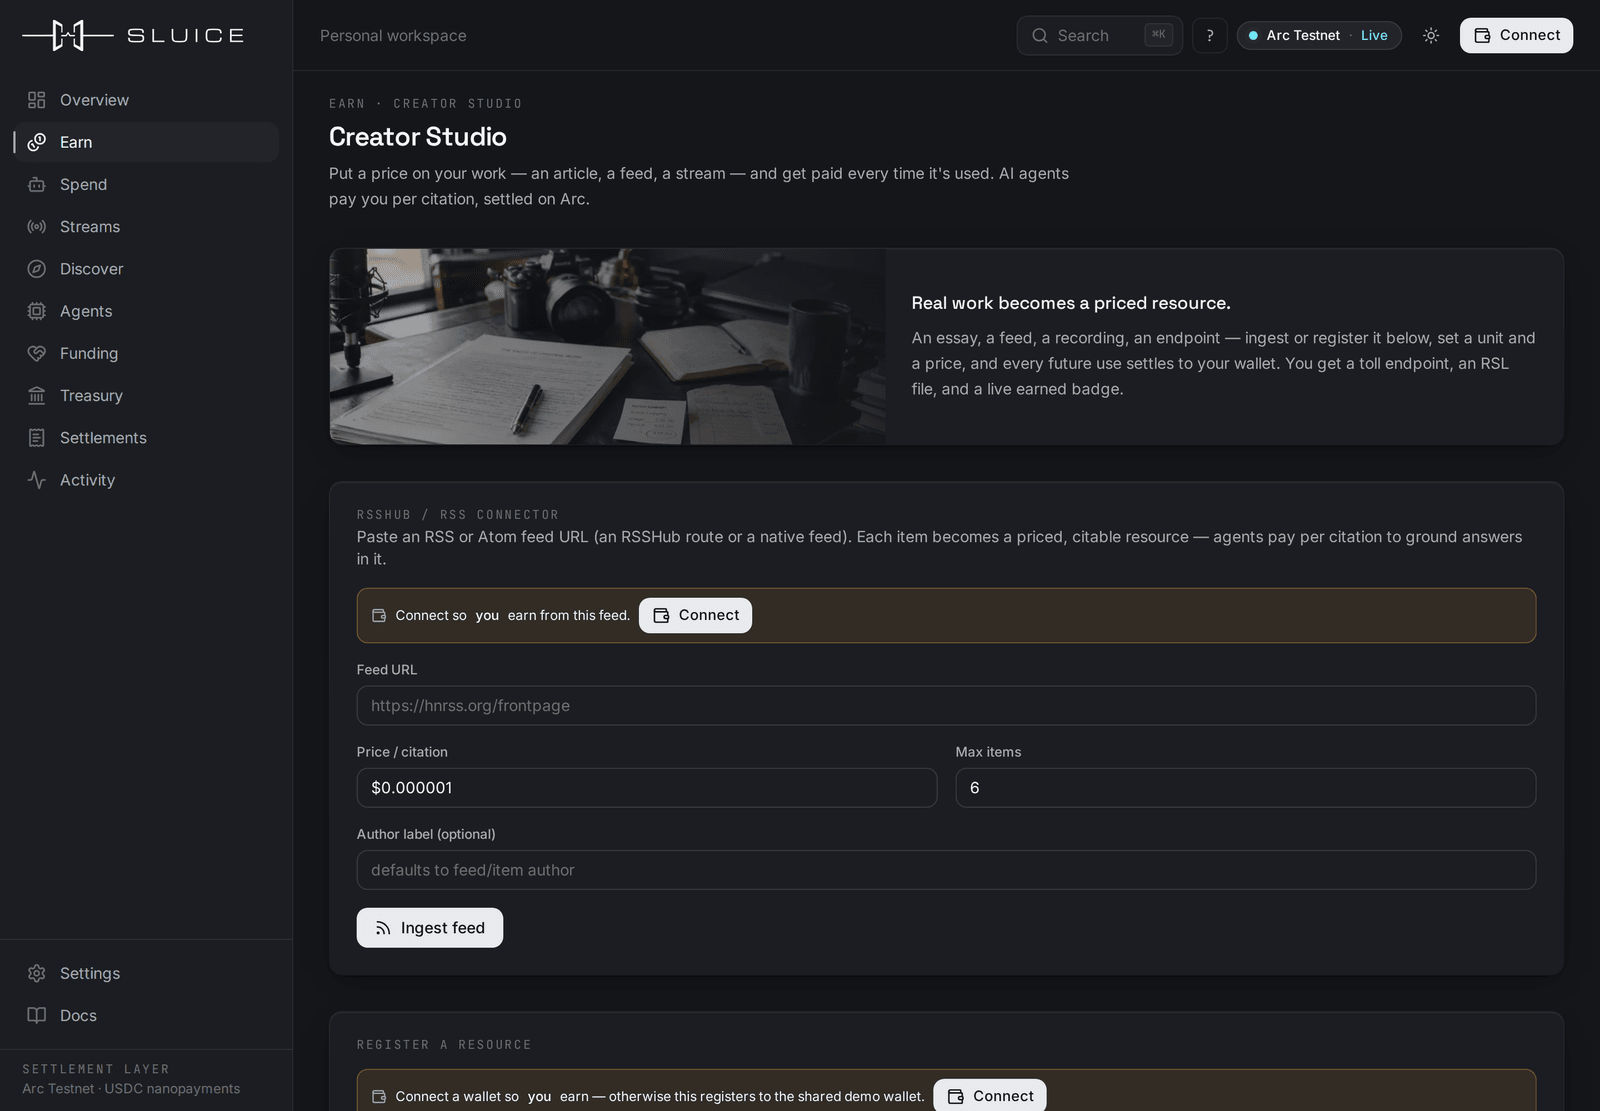Toggle light theme with the sun icon

click(x=1431, y=35)
